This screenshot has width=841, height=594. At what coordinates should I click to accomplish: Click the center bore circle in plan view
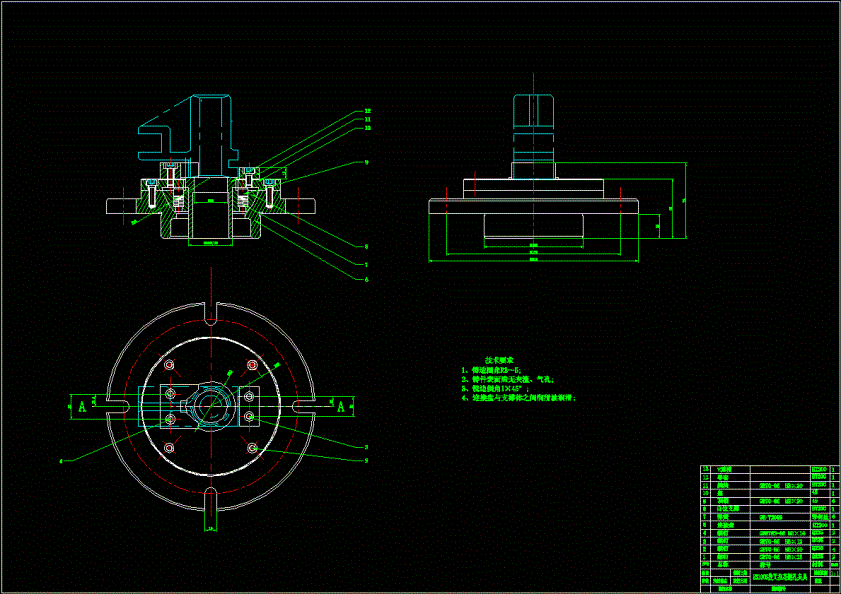click(211, 406)
